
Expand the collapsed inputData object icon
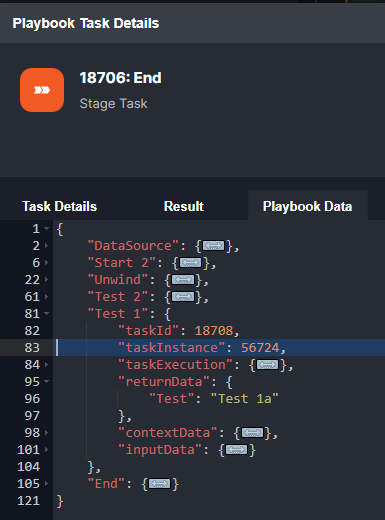(237, 450)
